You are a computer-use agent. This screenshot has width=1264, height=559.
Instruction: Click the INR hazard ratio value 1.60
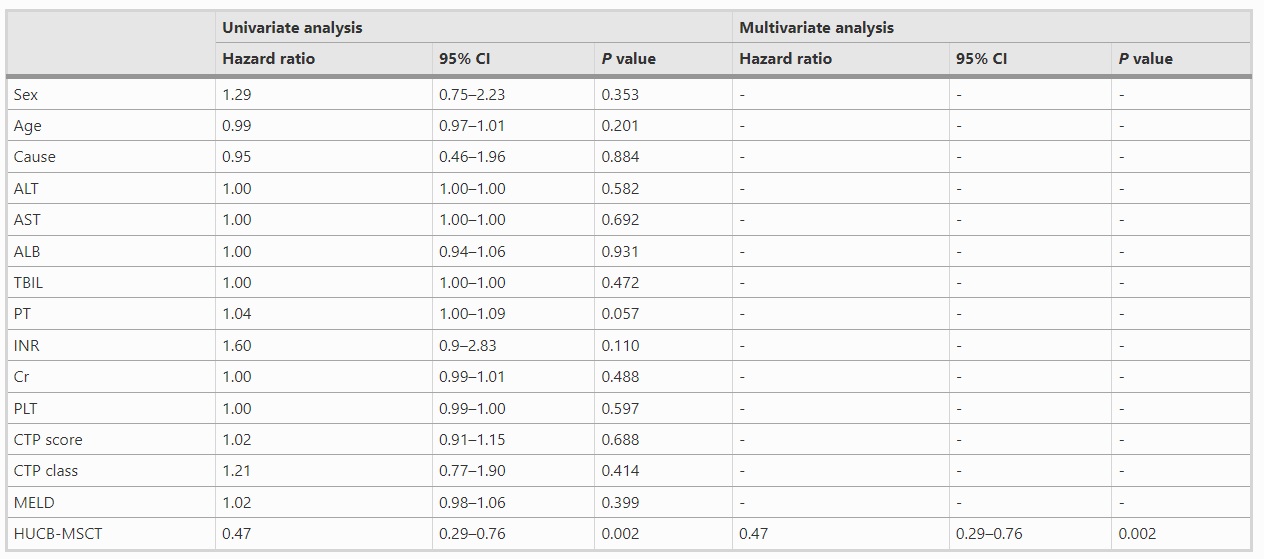pyautogui.click(x=237, y=346)
